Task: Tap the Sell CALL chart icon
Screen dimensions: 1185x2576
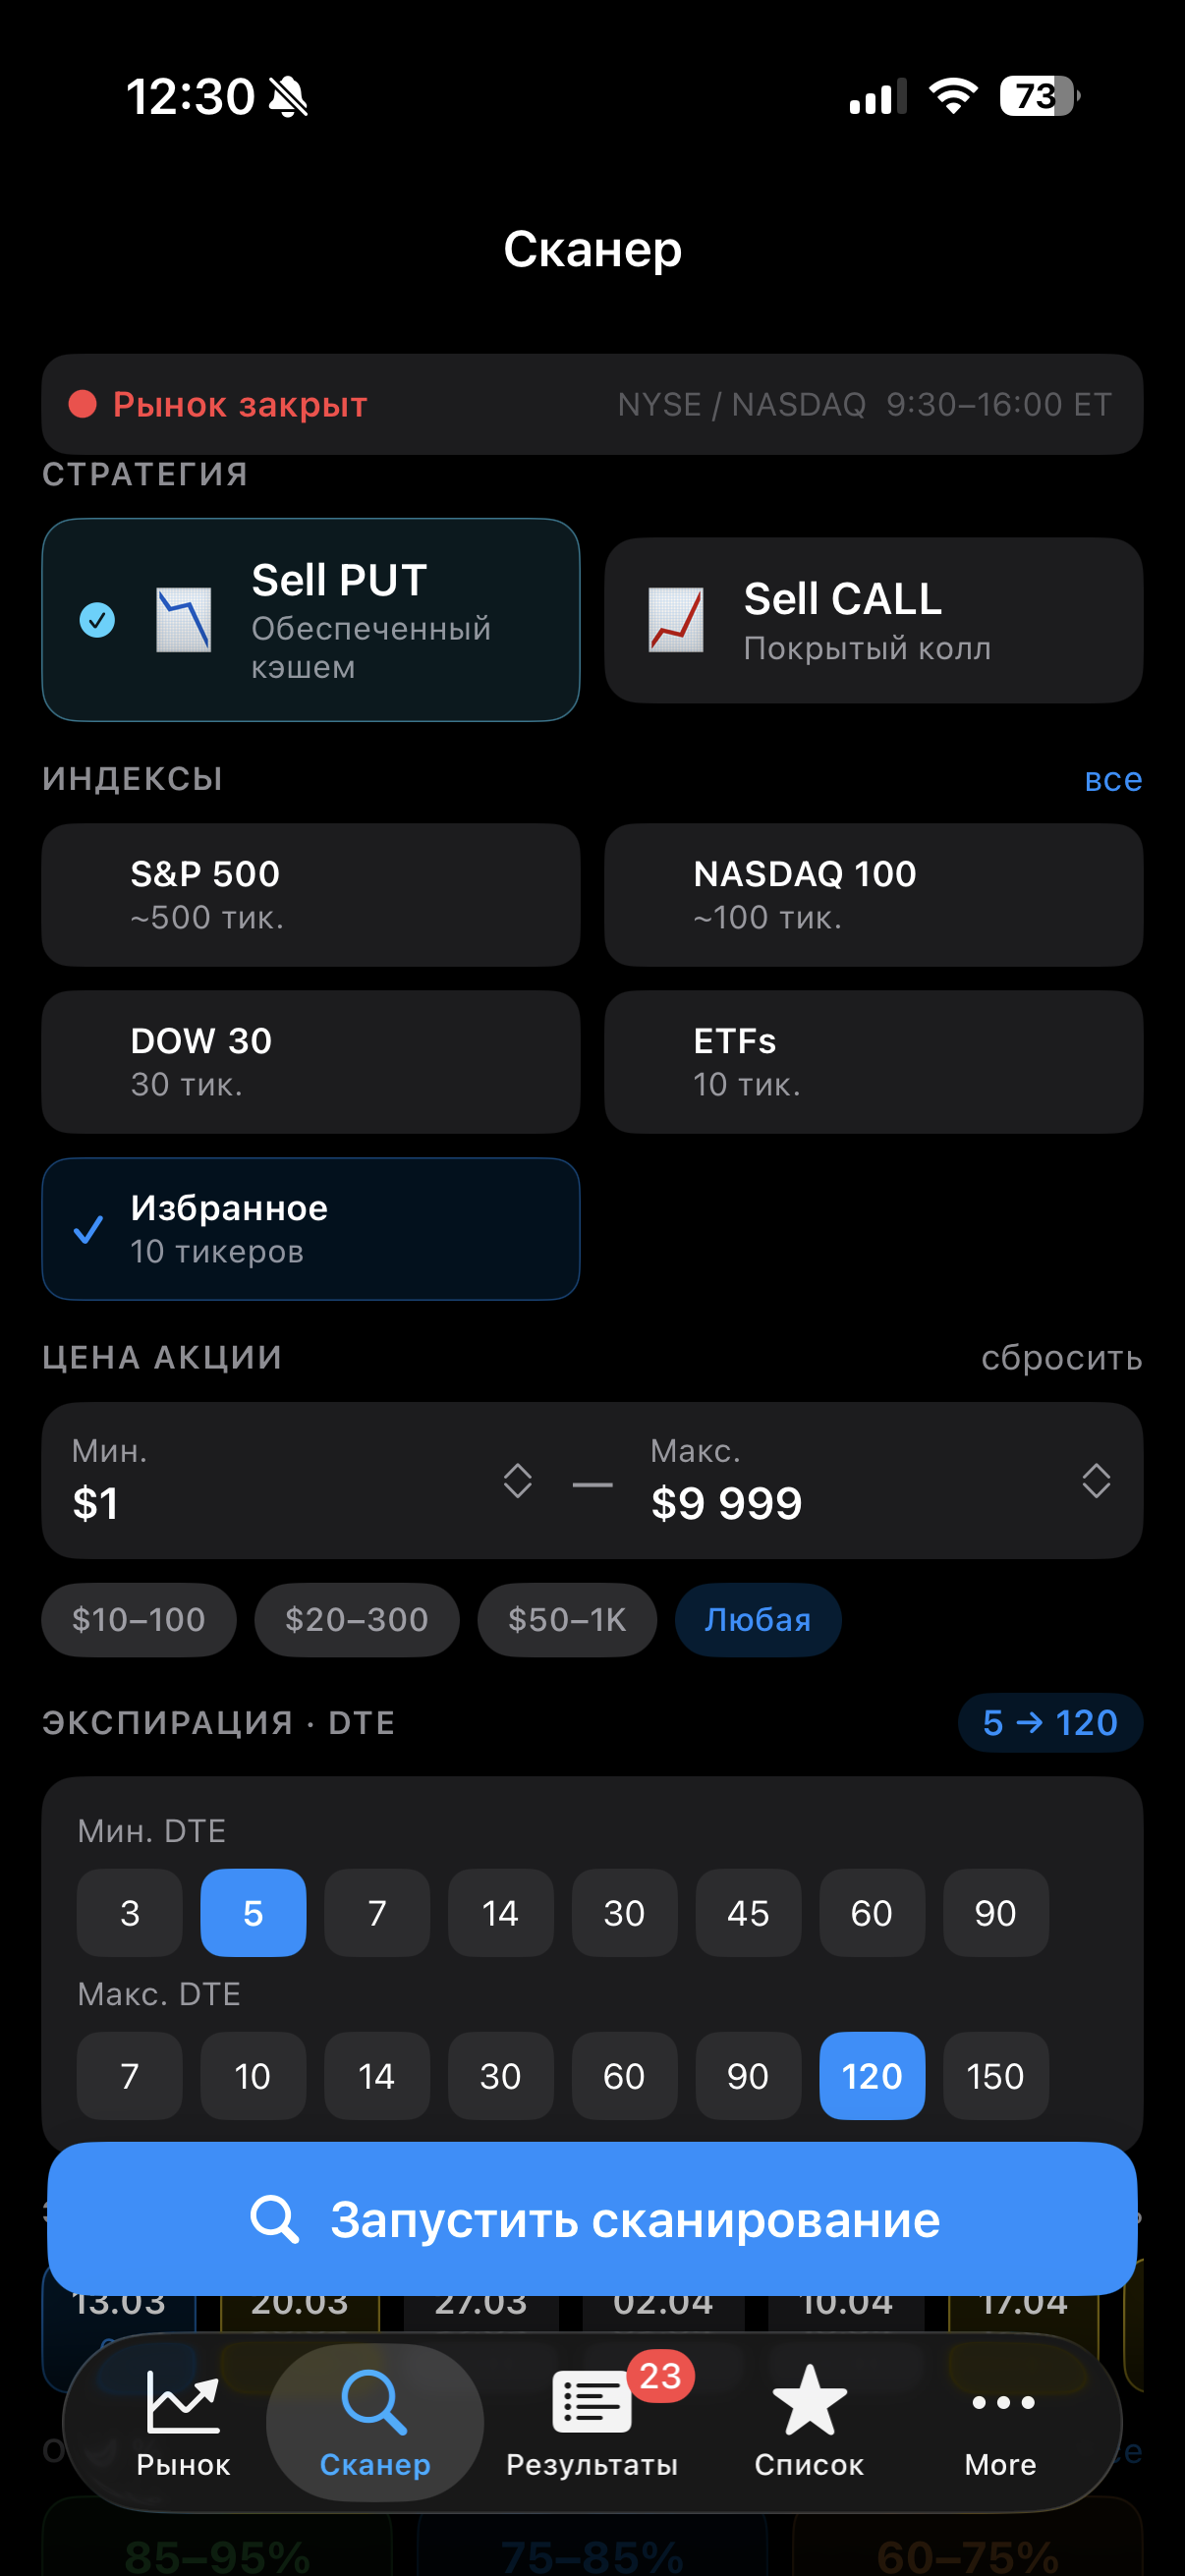Action: [676, 620]
